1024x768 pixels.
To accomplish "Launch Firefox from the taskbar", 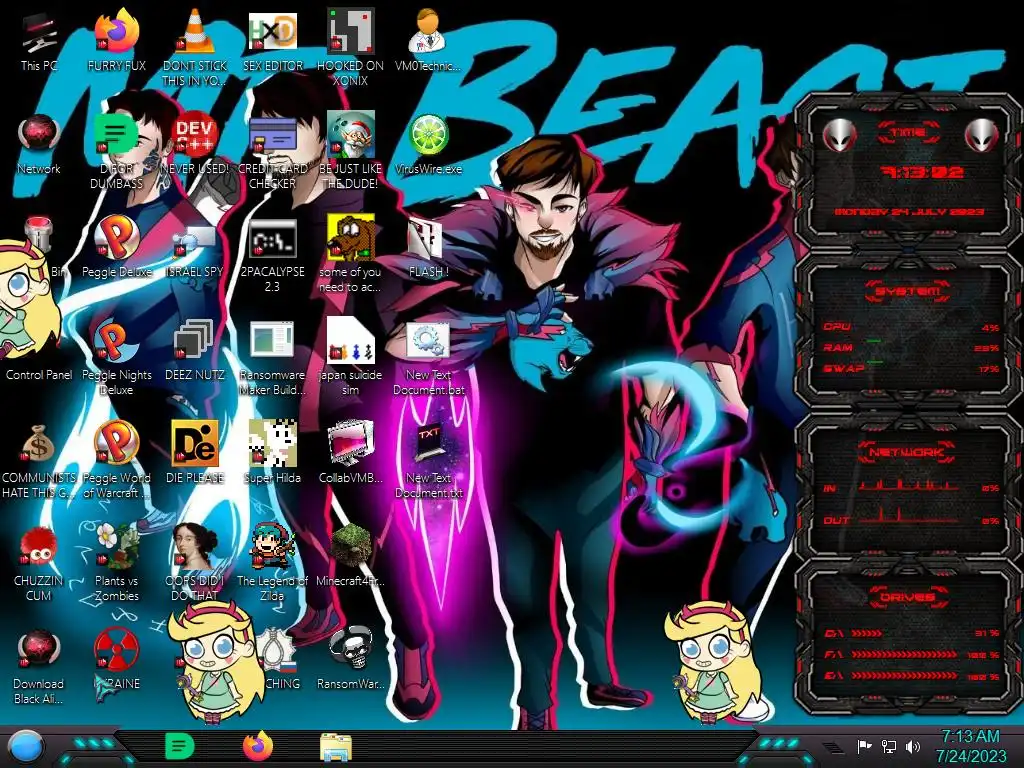I will click(x=258, y=746).
